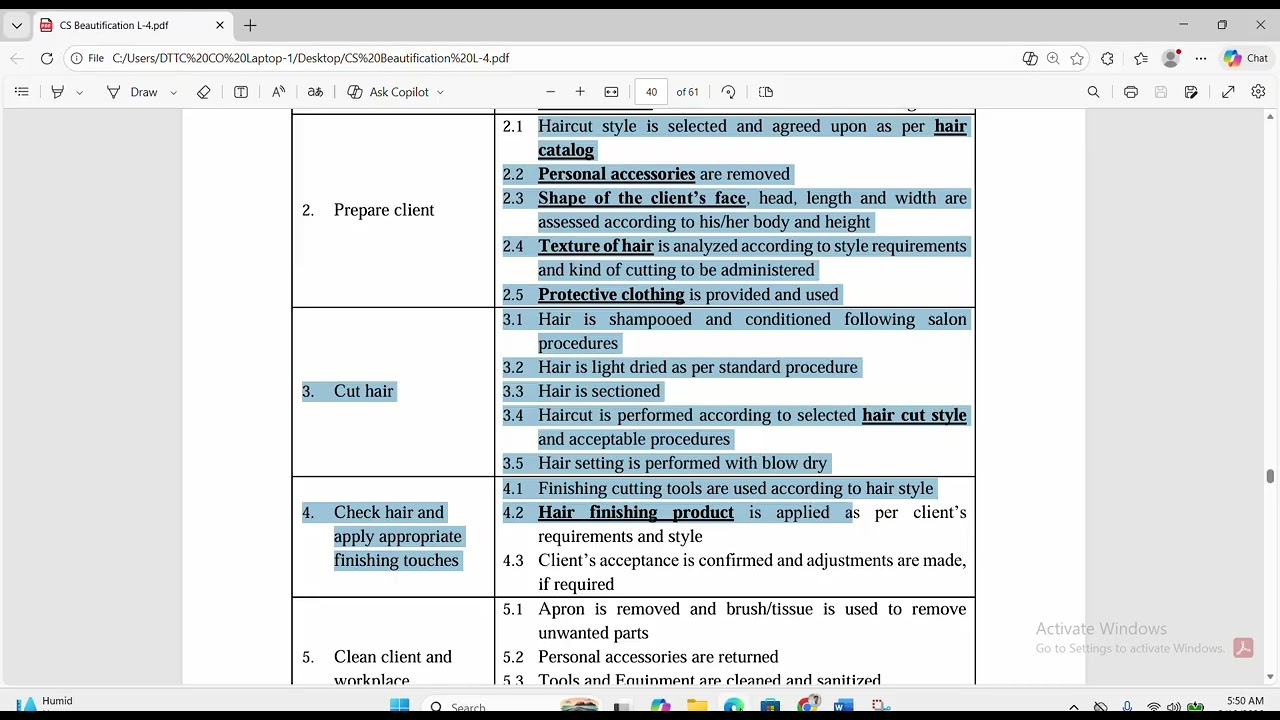Expand the highlight color options arrow

(80, 92)
